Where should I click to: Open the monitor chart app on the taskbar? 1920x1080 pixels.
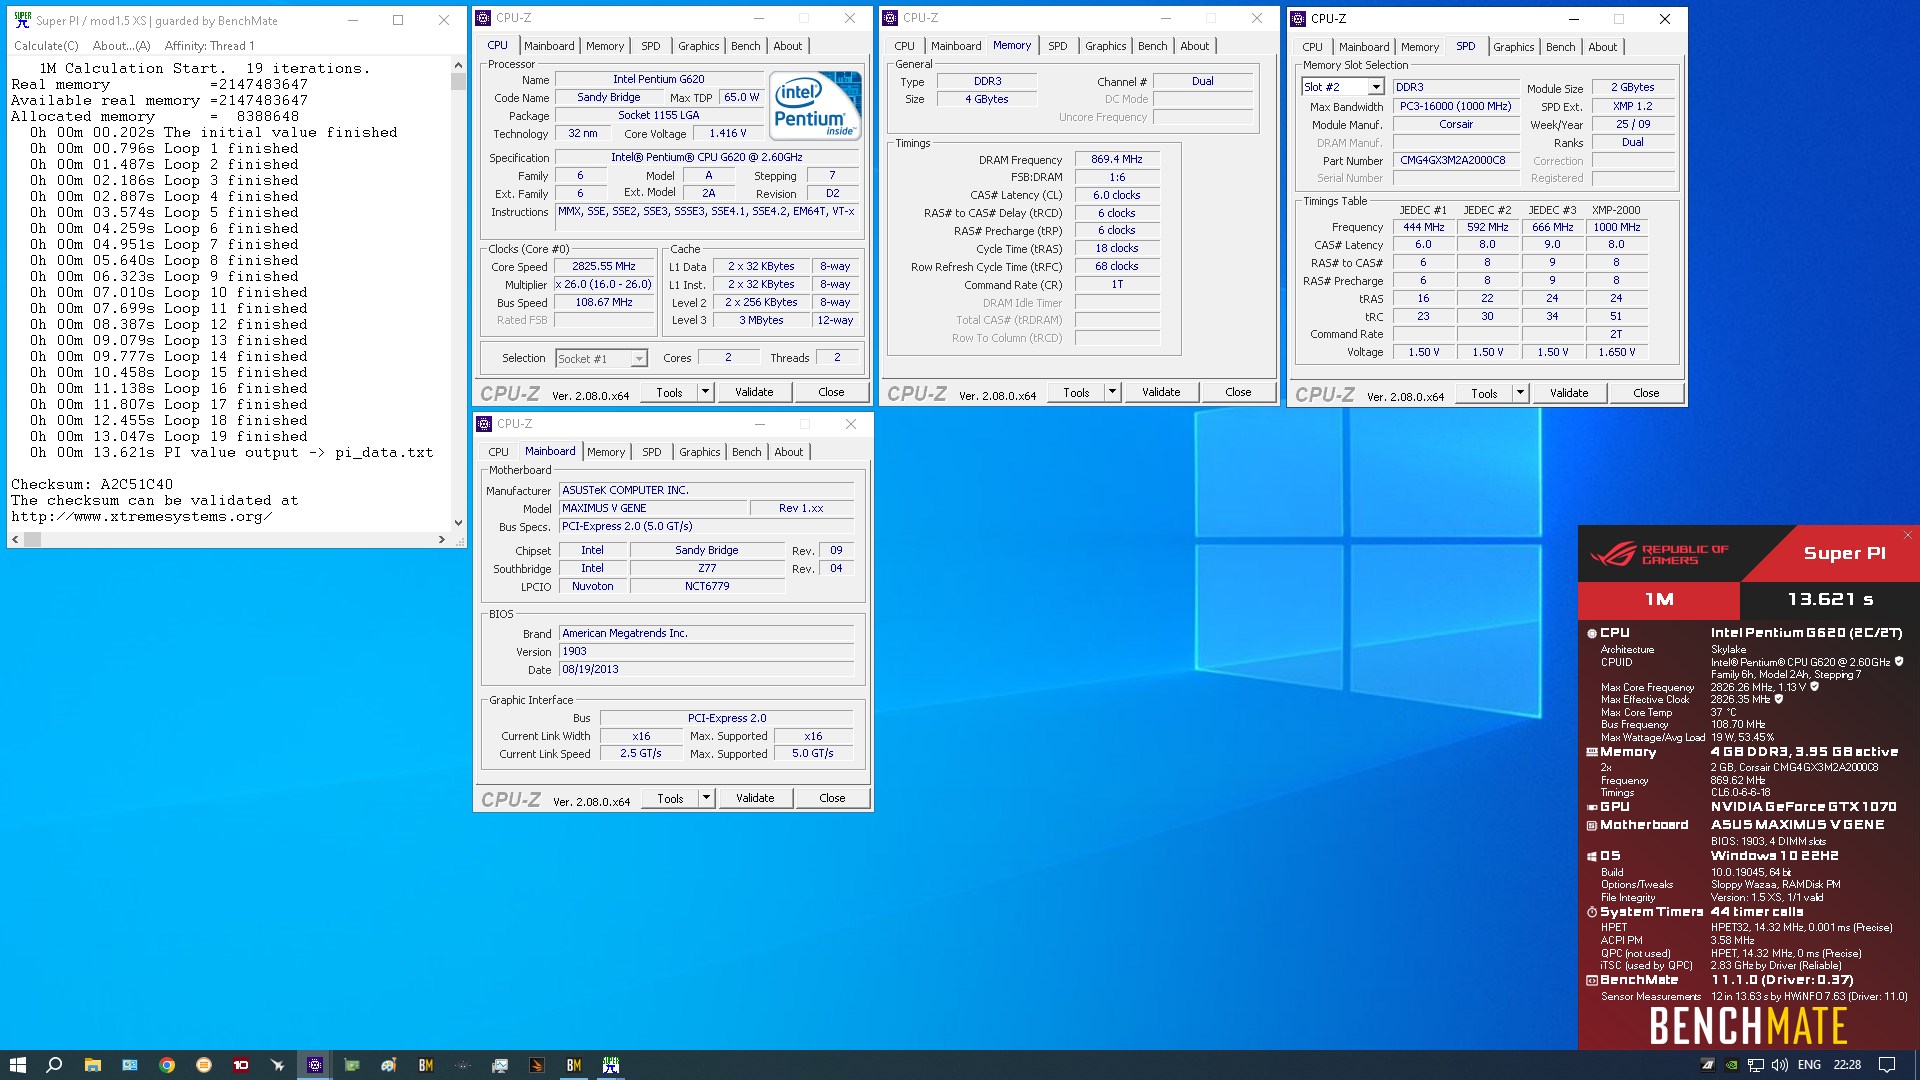[500, 1065]
